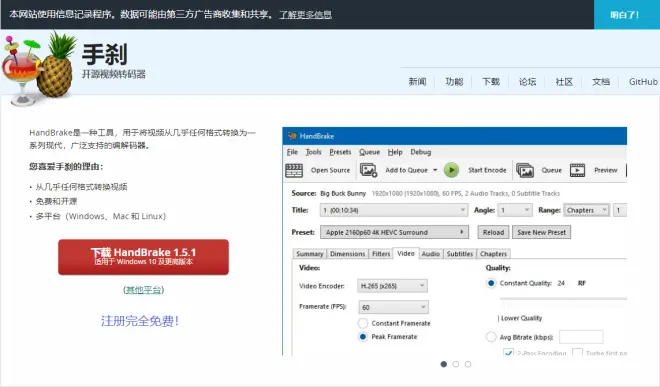Image resolution: width=660 pixels, height=387 pixels.
Task: Open the Range Chapters dropdown
Action: [x=586, y=210]
